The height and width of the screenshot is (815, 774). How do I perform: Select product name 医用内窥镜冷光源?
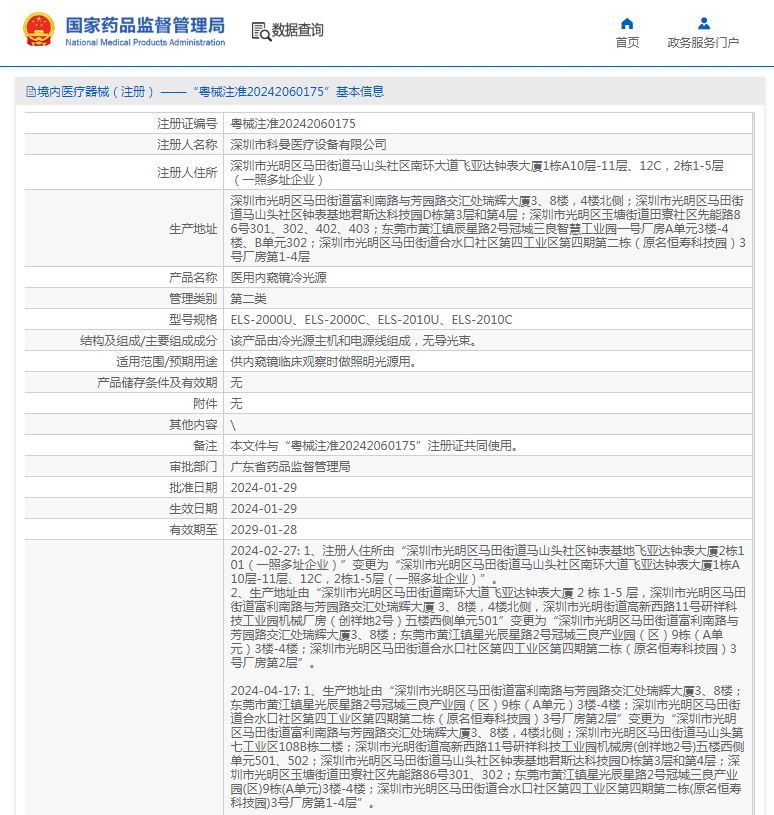279,278
